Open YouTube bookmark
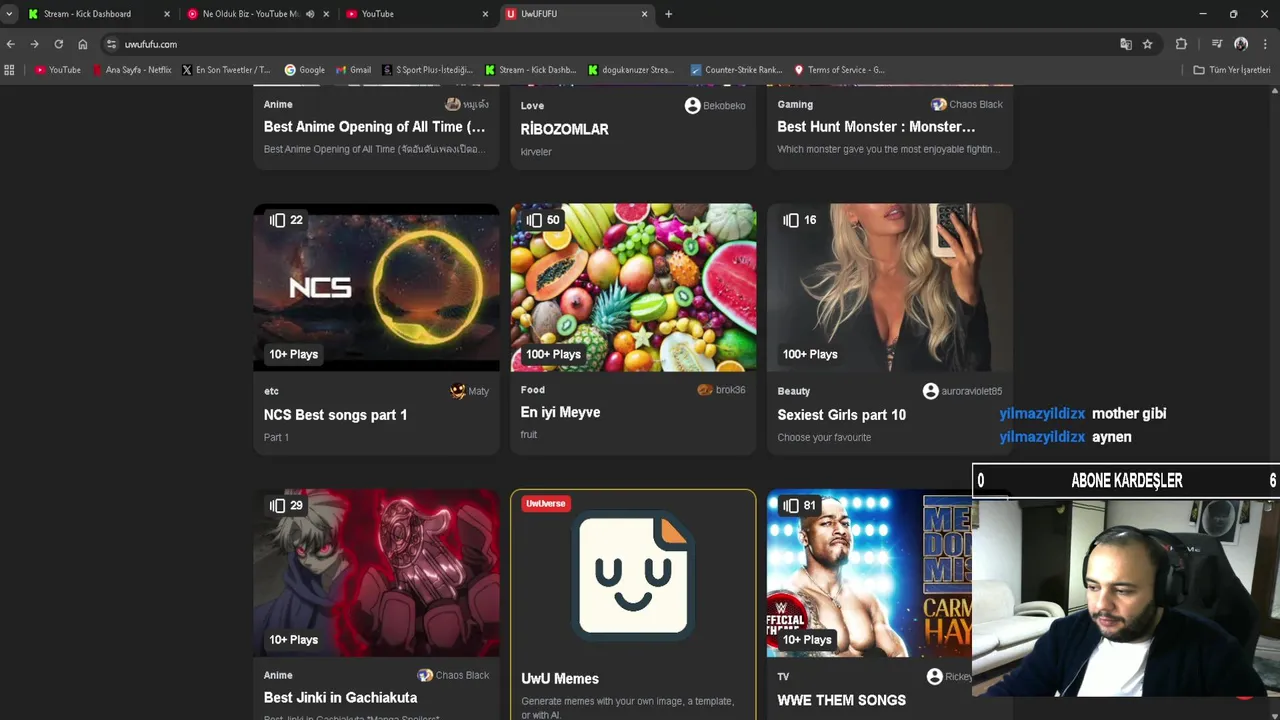Screen dimensions: 1280x720 [58, 70]
